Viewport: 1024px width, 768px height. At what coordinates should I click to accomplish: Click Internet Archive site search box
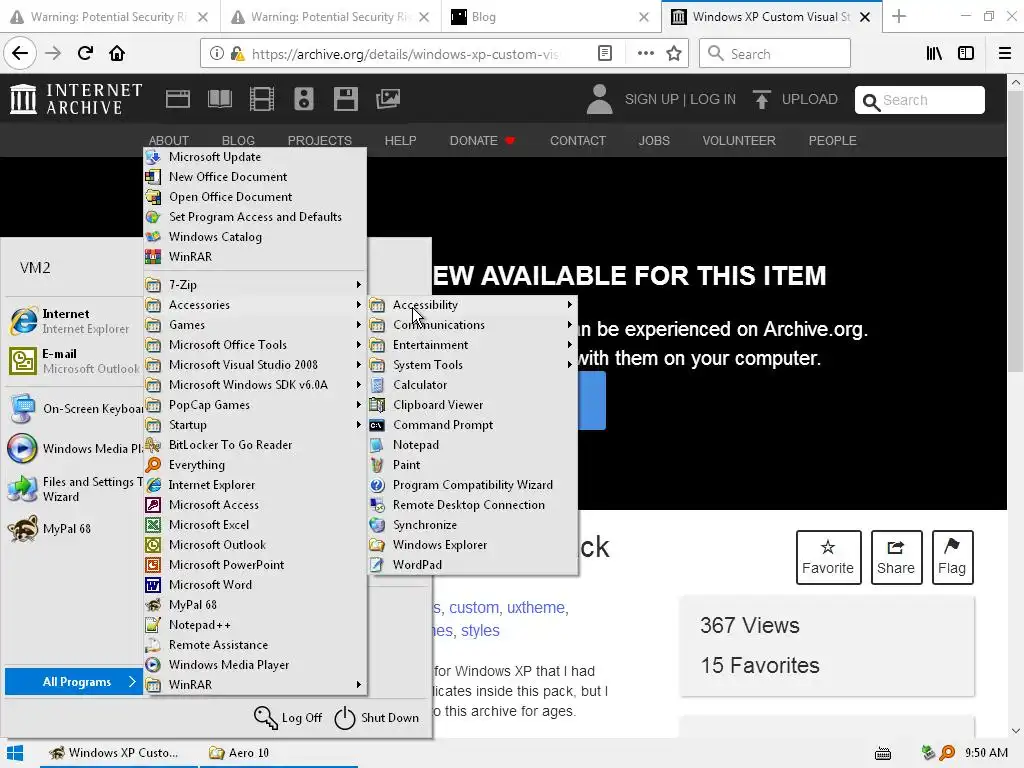tap(920, 100)
